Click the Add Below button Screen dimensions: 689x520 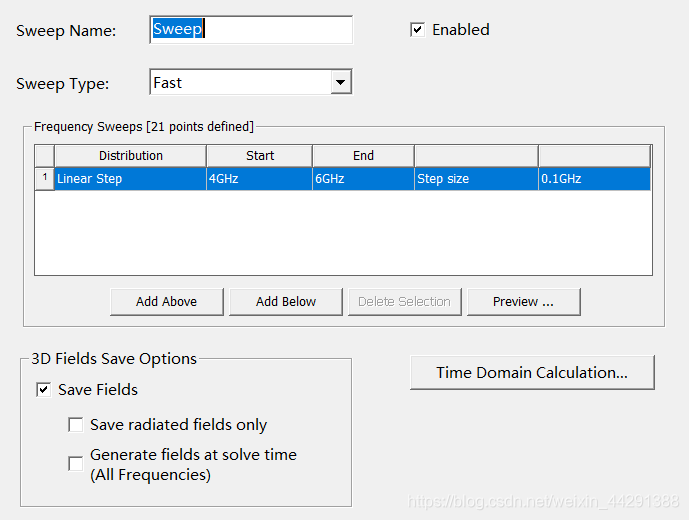(x=286, y=302)
